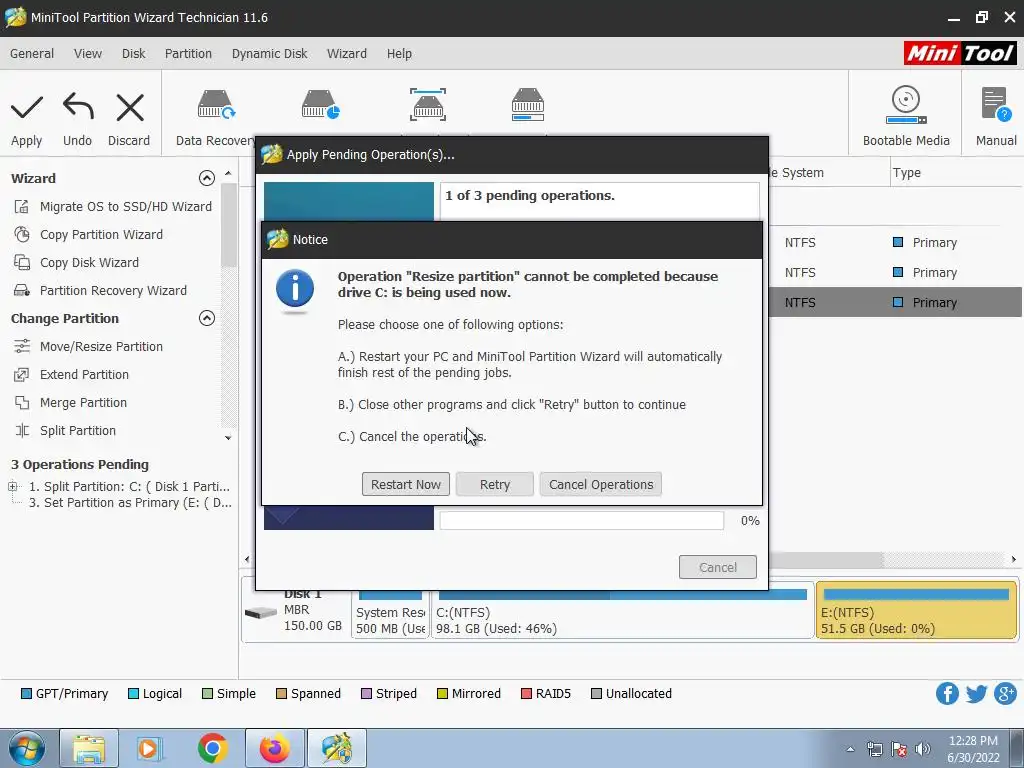This screenshot has width=1024, height=768.
Task: Open the General menu
Action: click(x=32, y=54)
